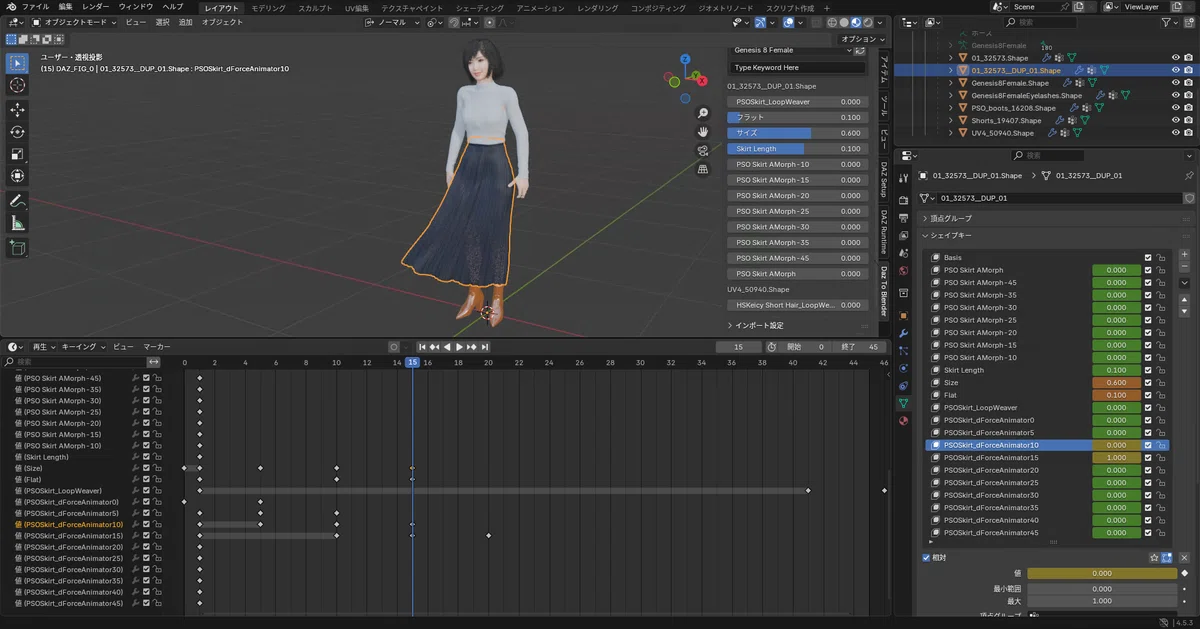
Task: Jump to last frame in timeline
Action: tap(484, 346)
